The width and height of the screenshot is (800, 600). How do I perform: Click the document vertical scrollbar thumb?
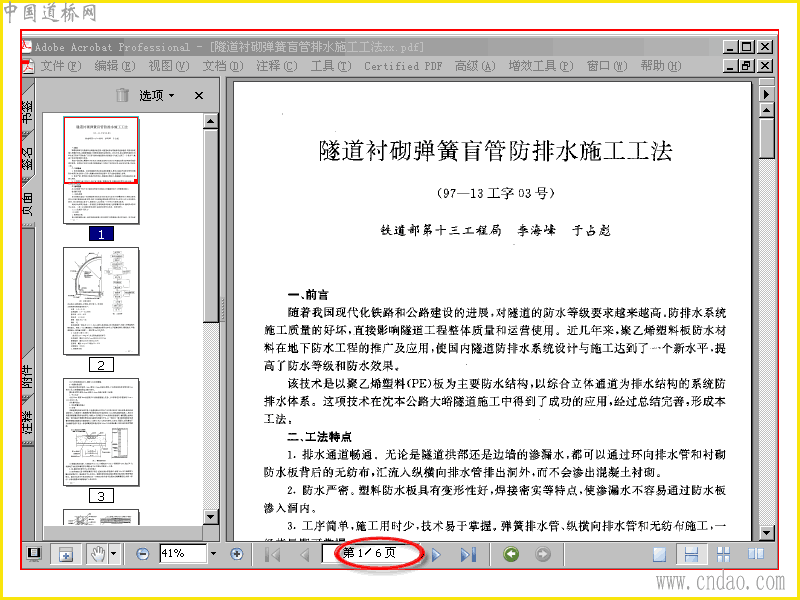tap(766, 137)
